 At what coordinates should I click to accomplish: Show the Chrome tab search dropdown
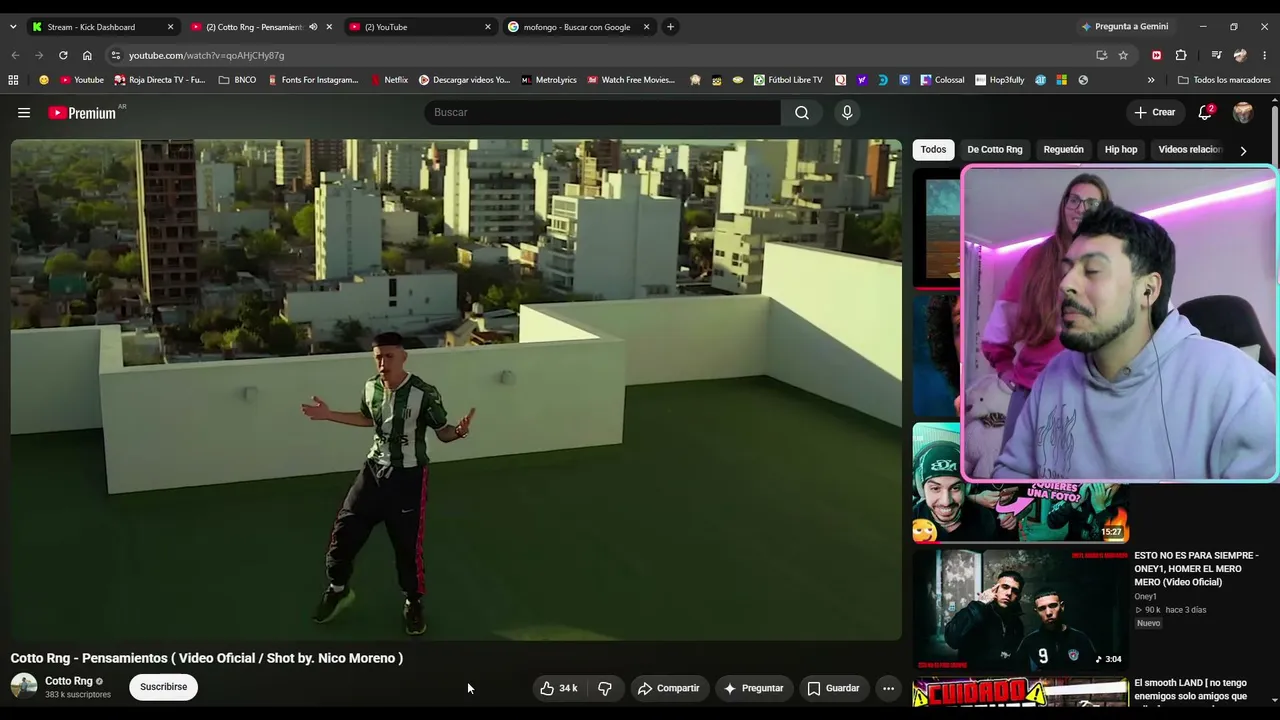pos(13,27)
